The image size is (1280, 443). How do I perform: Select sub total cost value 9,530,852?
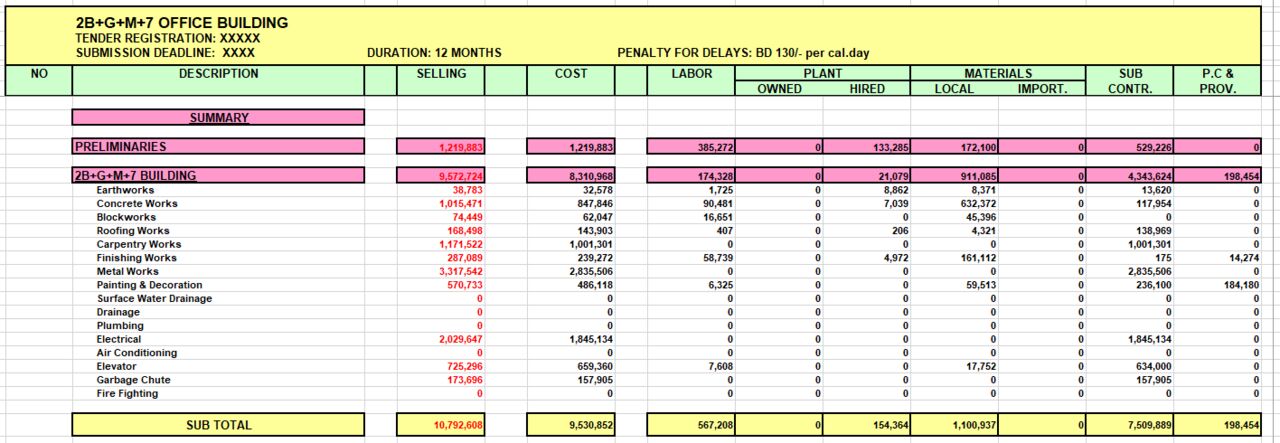tap(571, 425)
